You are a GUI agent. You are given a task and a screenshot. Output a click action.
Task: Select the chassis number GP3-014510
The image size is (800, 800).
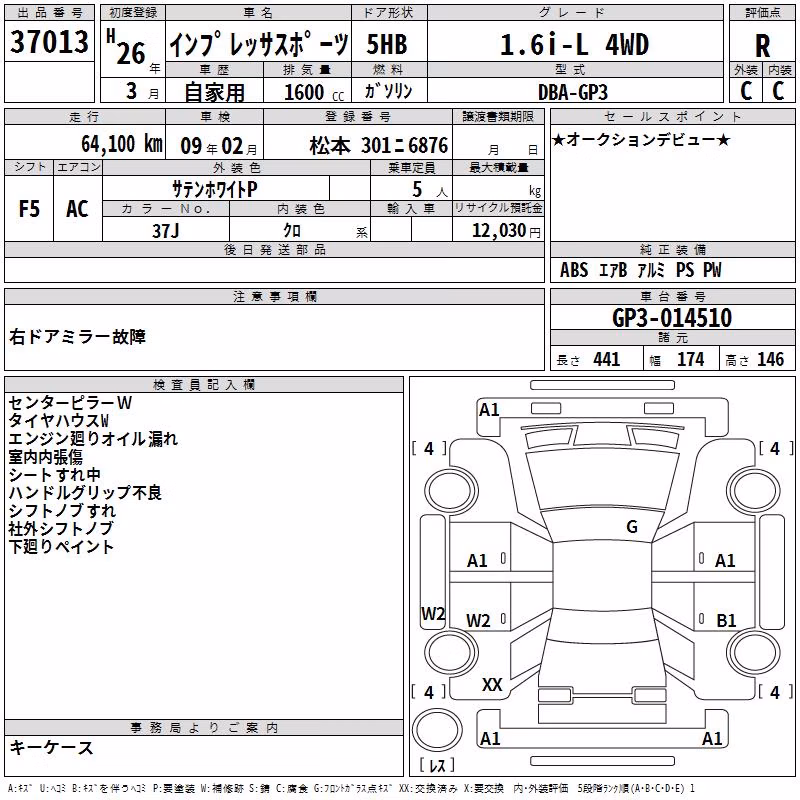click(672, 317)
